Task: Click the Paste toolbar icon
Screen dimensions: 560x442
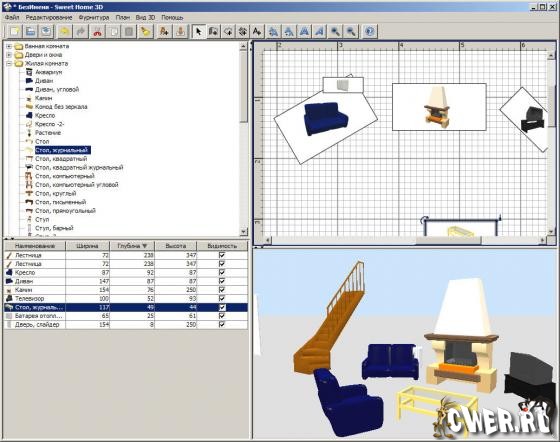Action: click(129, 32)
